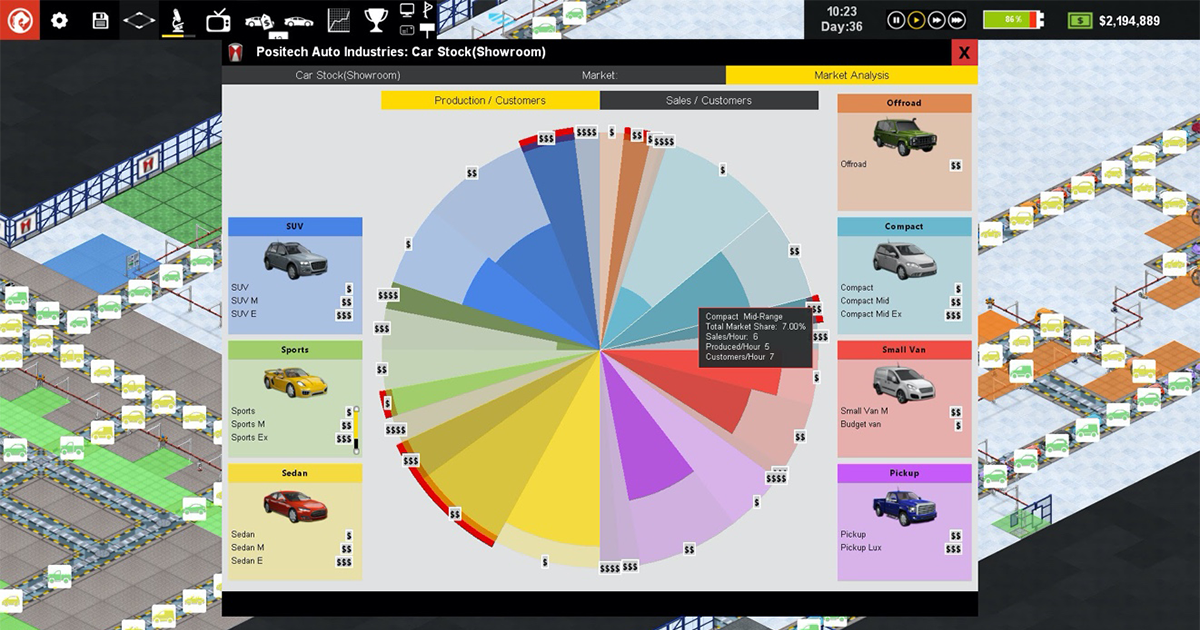Image resolution: width=1200 pixels, height=630 pixels.
Task: Open the settings gear icon
Action: coord(59,20)
